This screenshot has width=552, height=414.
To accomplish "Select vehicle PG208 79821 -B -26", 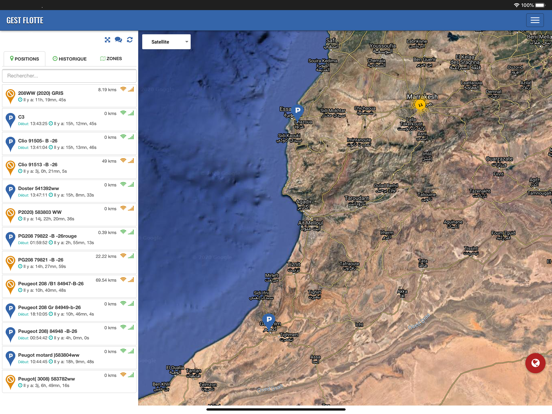I will 40,260.
